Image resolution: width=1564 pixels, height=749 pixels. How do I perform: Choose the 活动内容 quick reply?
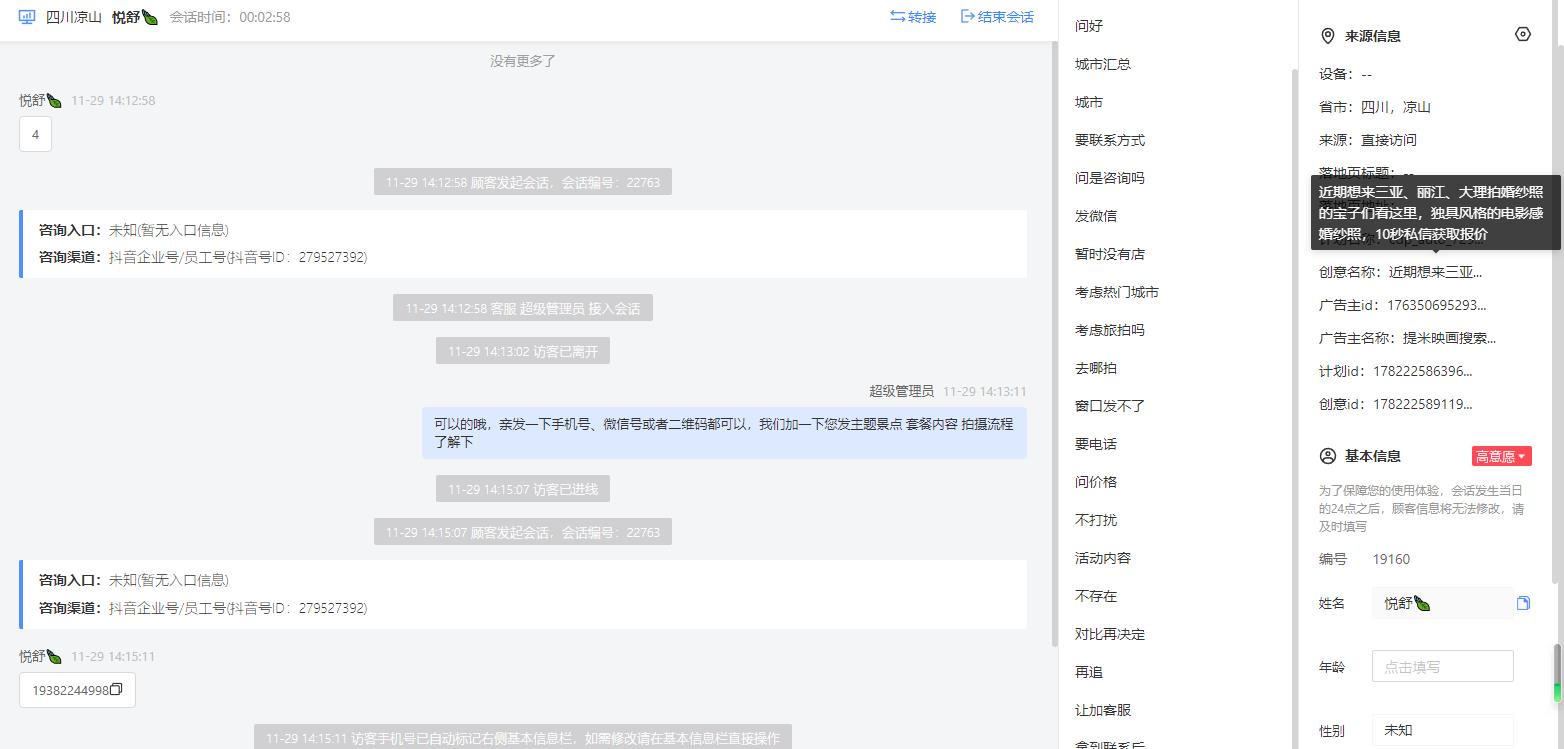(1103, 558)
